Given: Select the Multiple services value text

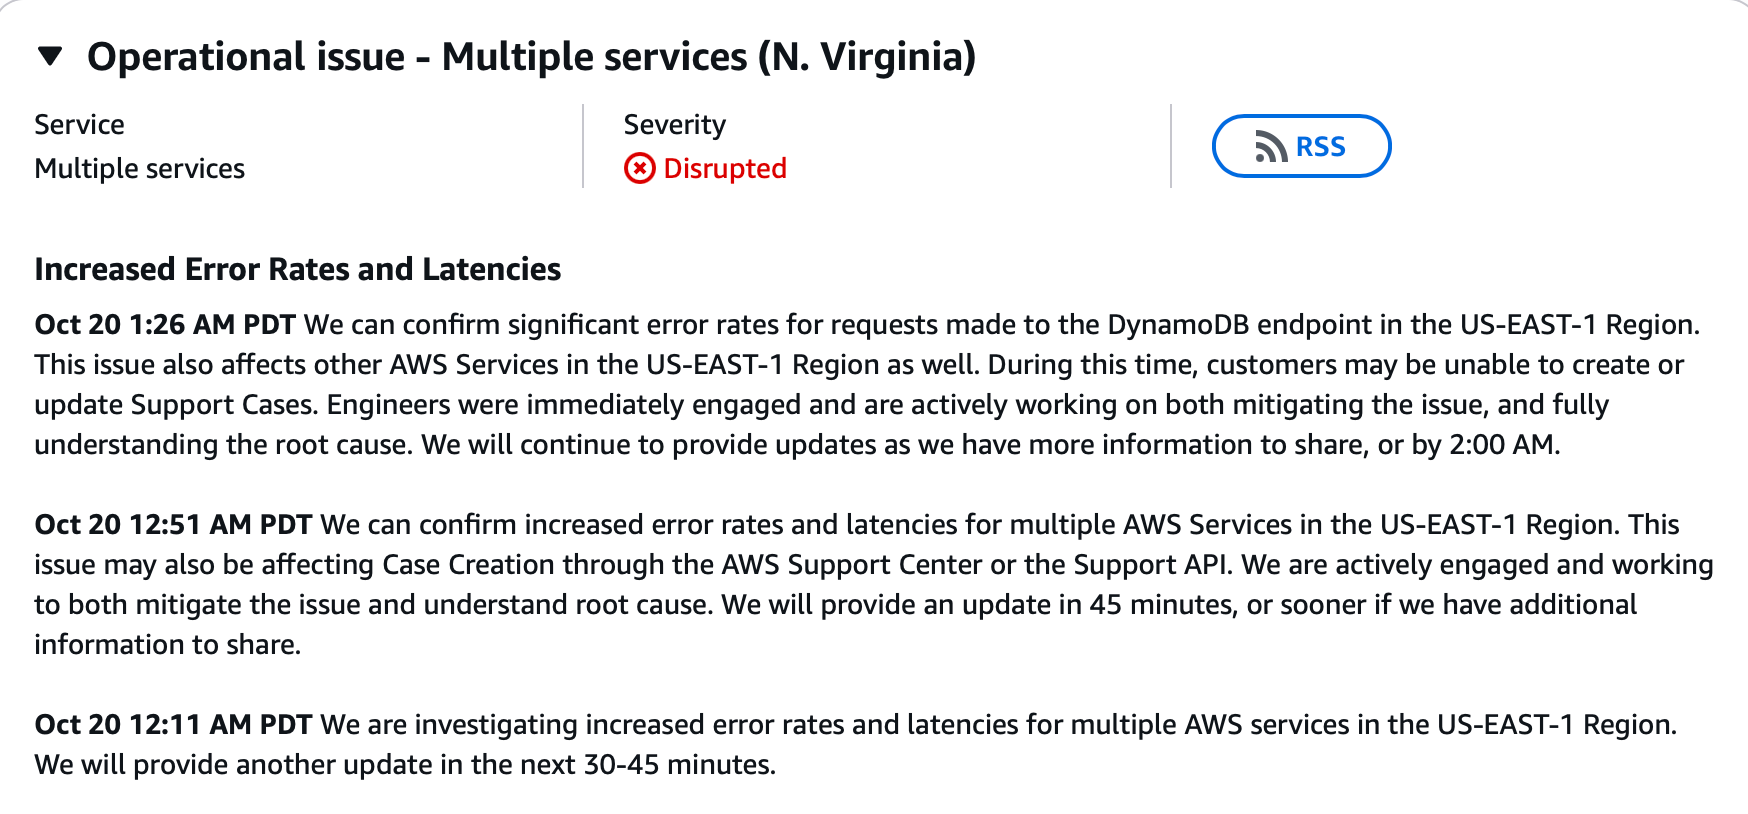Looking at the screenshot, I should click(139, 168).
